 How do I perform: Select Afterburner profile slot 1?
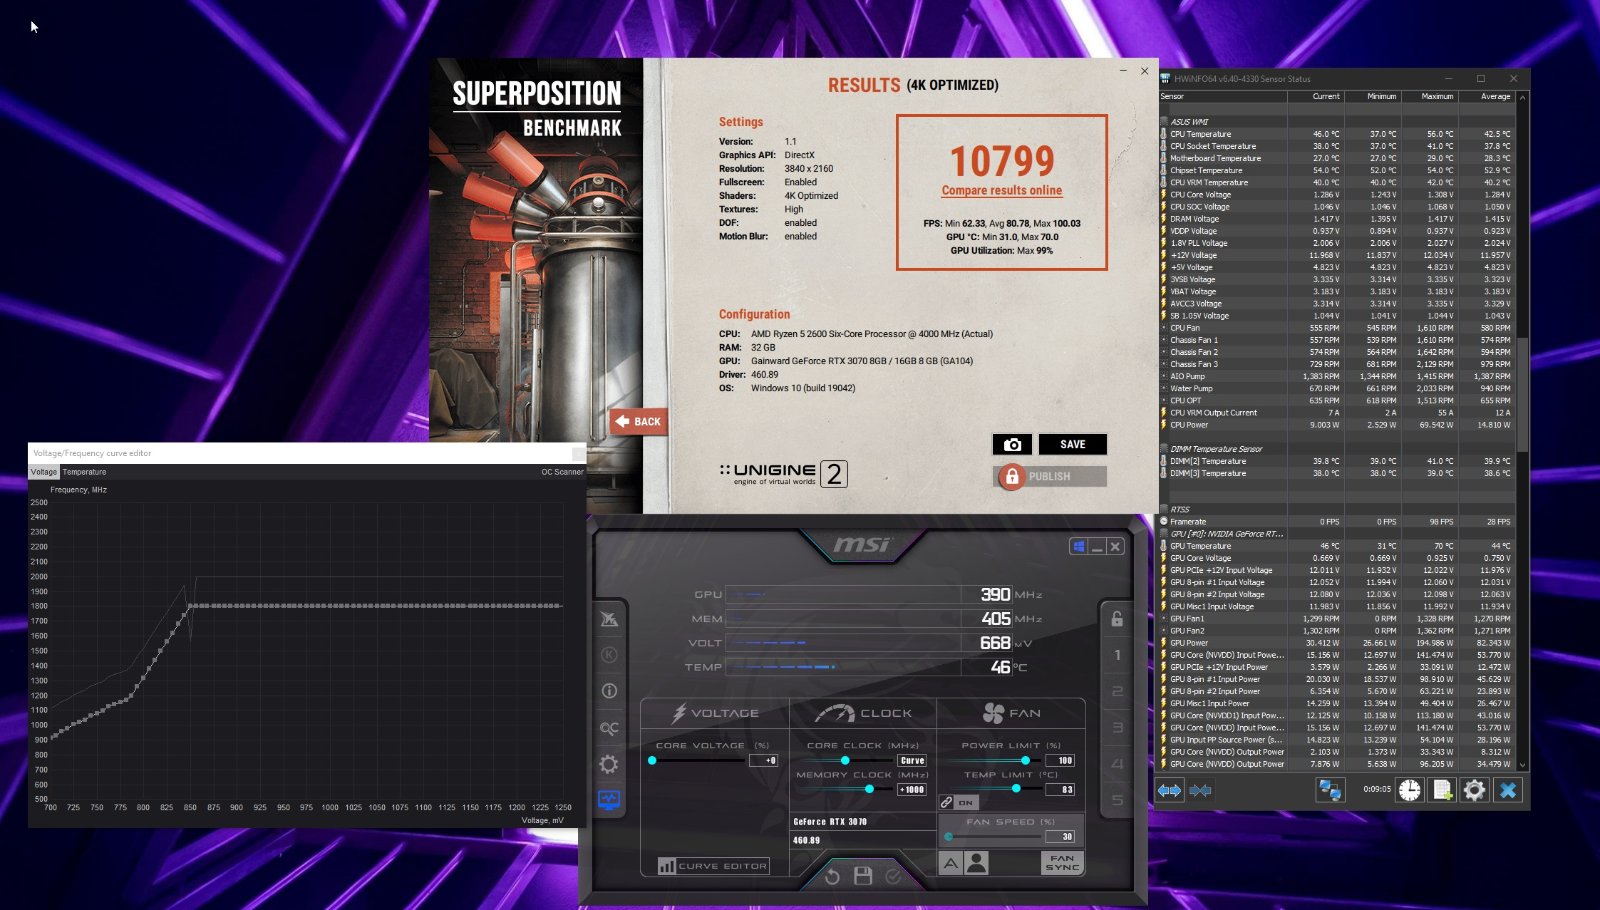pyautogui.click(x=1117, y=655)
